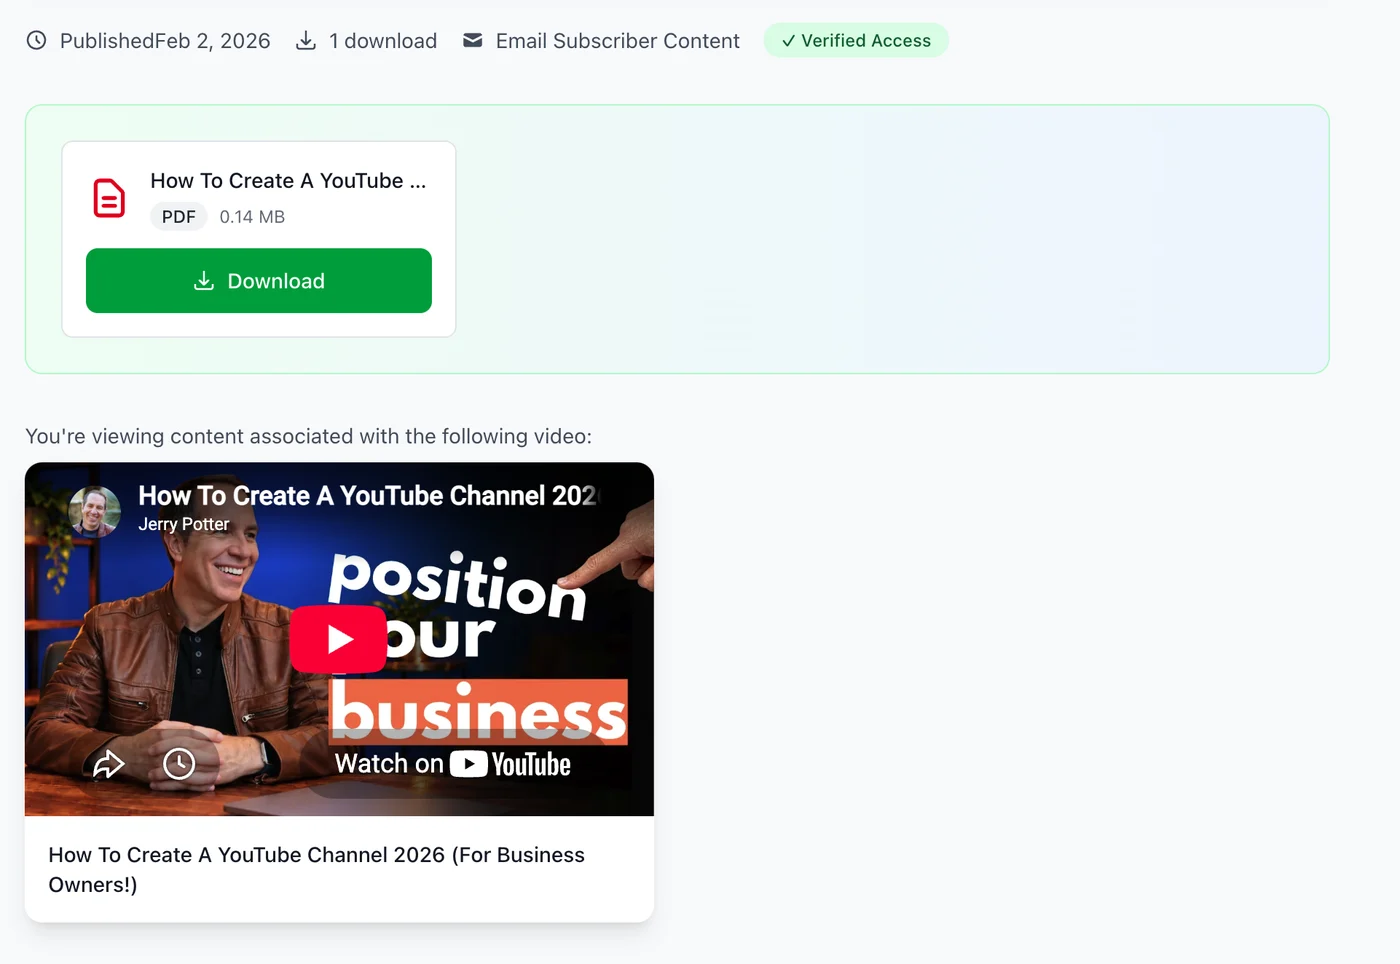Click the PDF file type tag
This screenshot has height=964, width=1400.
(x=179, y=217)
